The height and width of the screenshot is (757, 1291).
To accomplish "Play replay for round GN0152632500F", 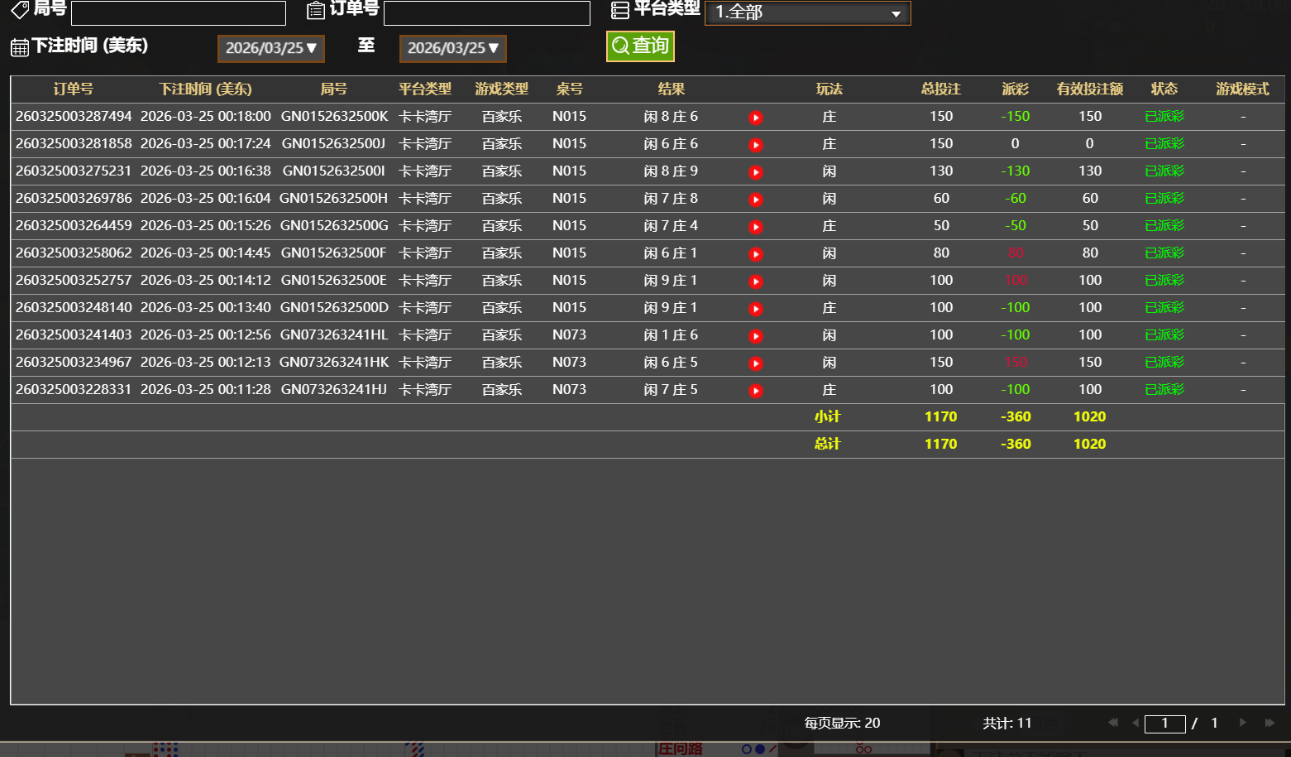I will point(756,254).
